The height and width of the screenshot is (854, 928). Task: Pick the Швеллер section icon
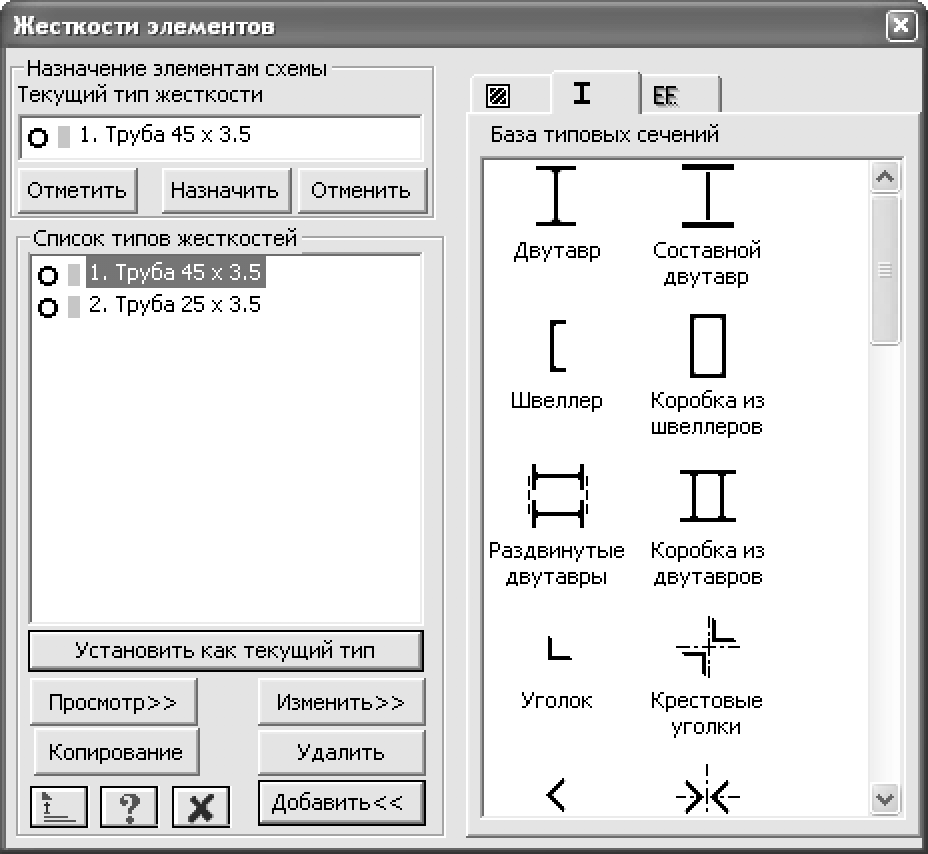(558, 346)
